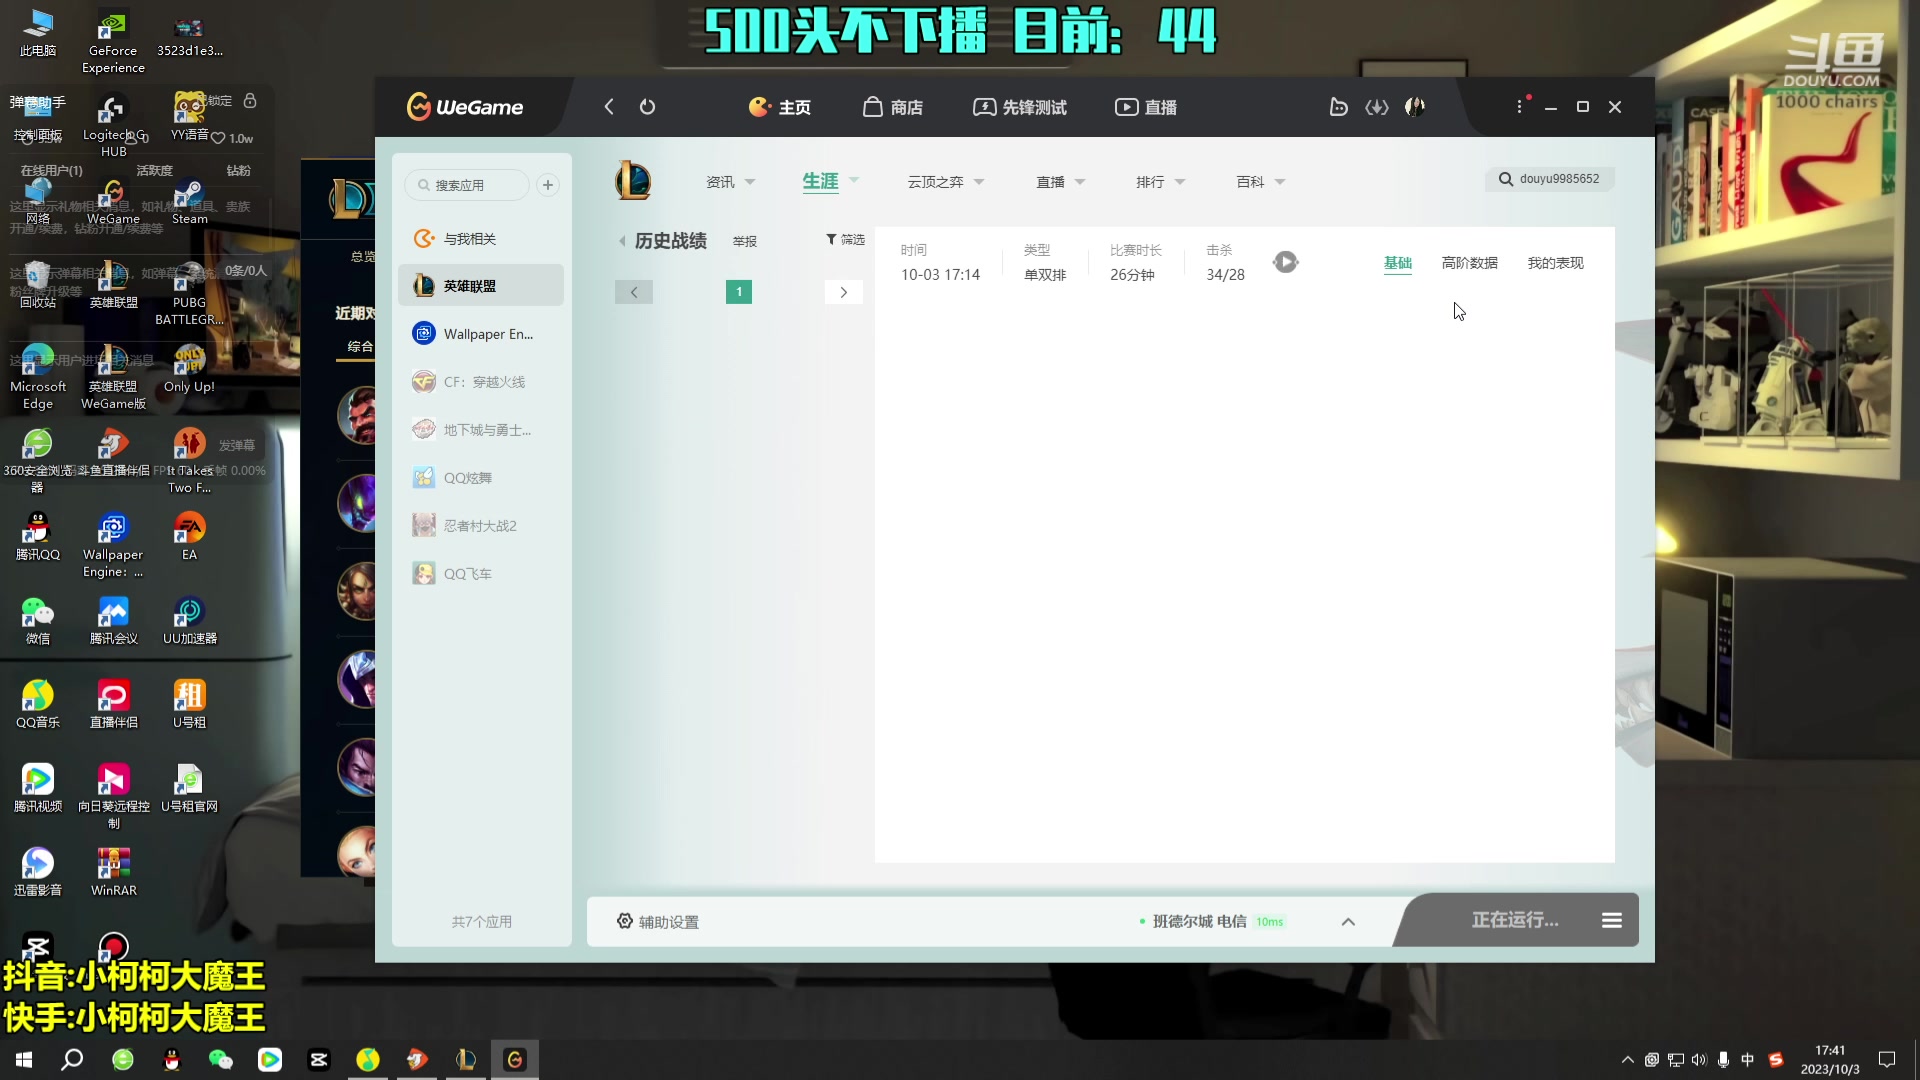Open WeGame 主页 home tab
The width and height of the screenshot is (1920, 1080).
780,107
